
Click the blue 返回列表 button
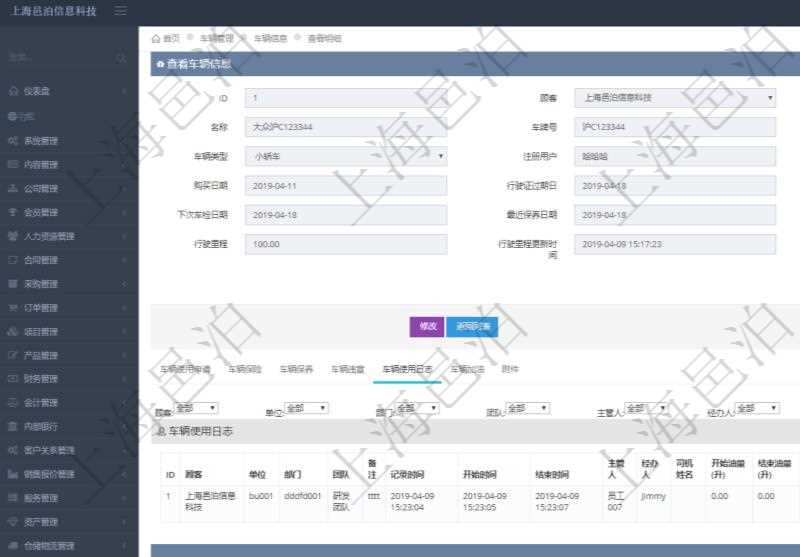(x=471, y=326)
